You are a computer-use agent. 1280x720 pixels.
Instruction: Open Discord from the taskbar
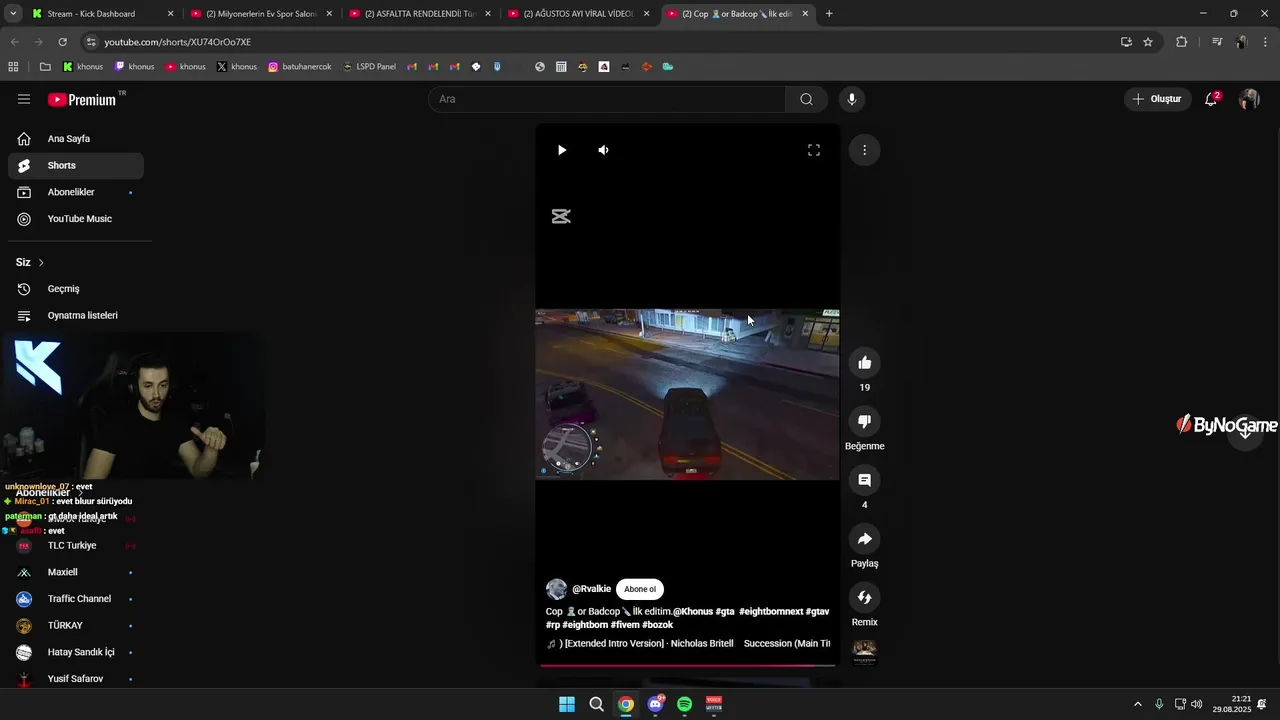[655, 704]
